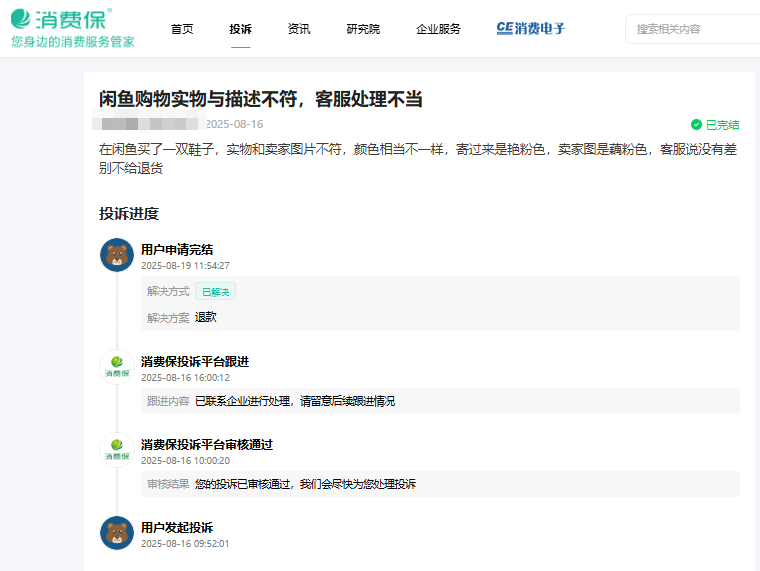Click the 投诉进度 section heading
This screenshot has width=760, height=571.
coord(129,214)
